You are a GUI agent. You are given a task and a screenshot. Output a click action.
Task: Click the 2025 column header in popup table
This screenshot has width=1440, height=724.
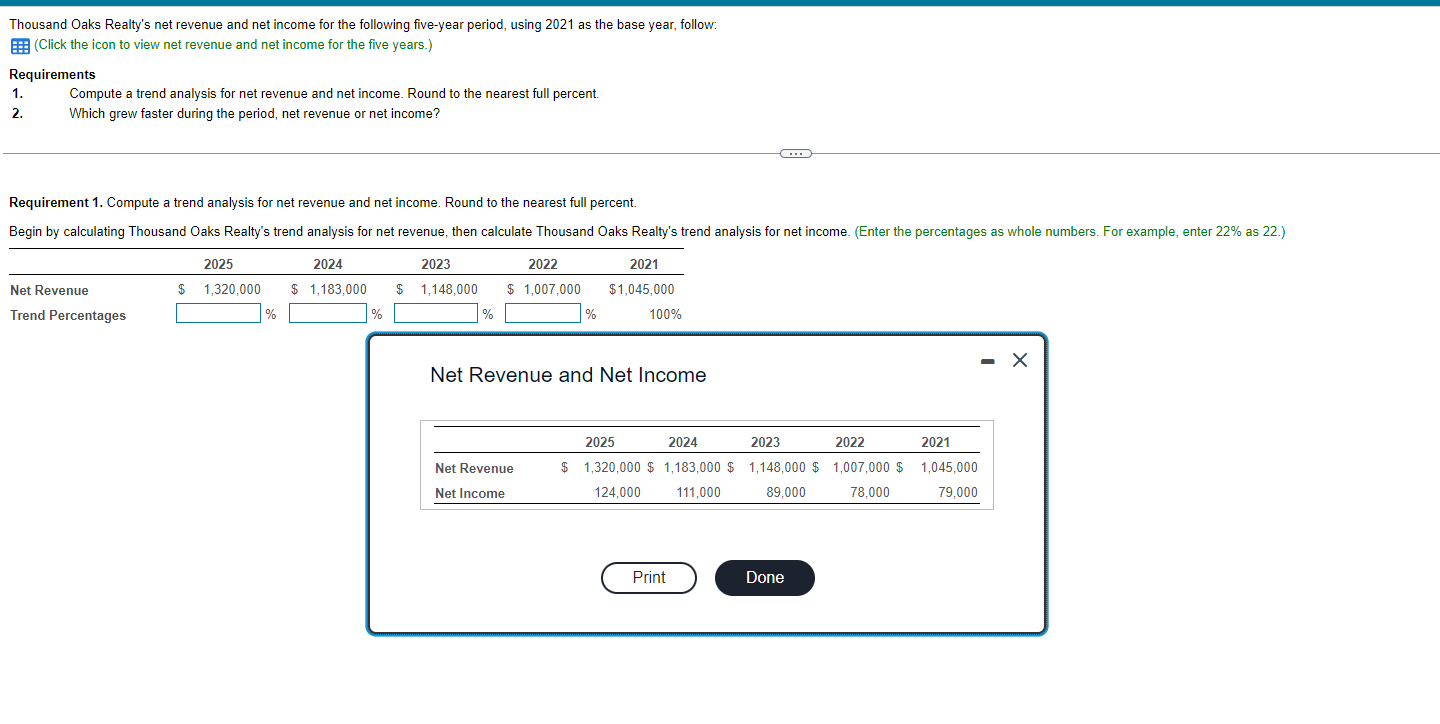point(600,442)
